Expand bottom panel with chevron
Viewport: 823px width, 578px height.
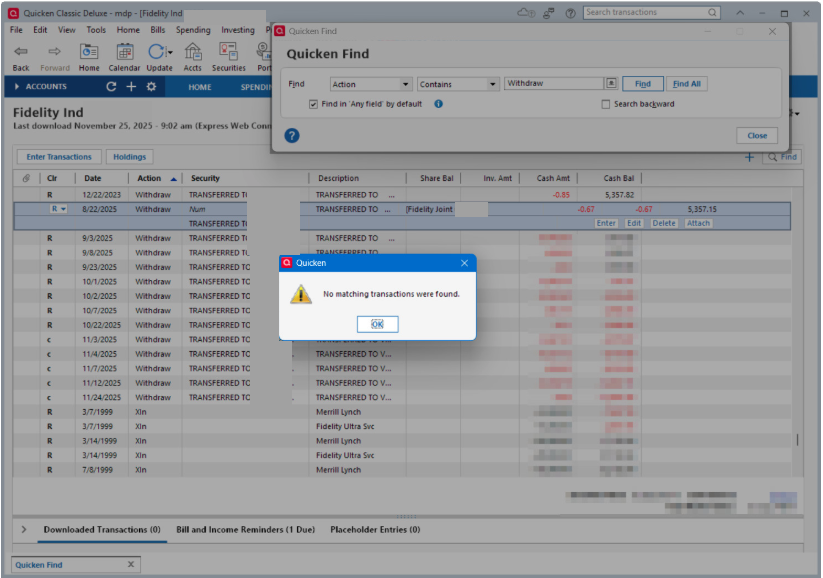[24, 529]
